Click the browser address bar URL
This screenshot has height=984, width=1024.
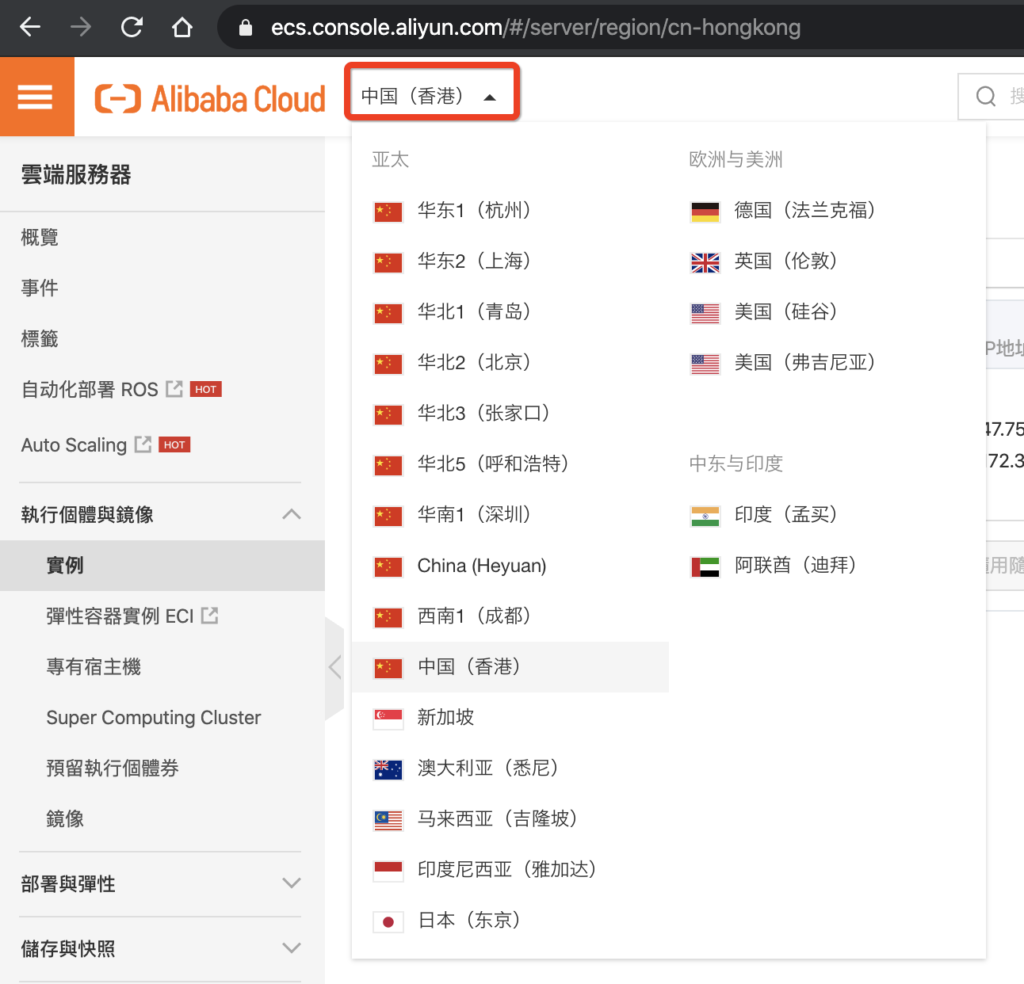coord(536,27)
